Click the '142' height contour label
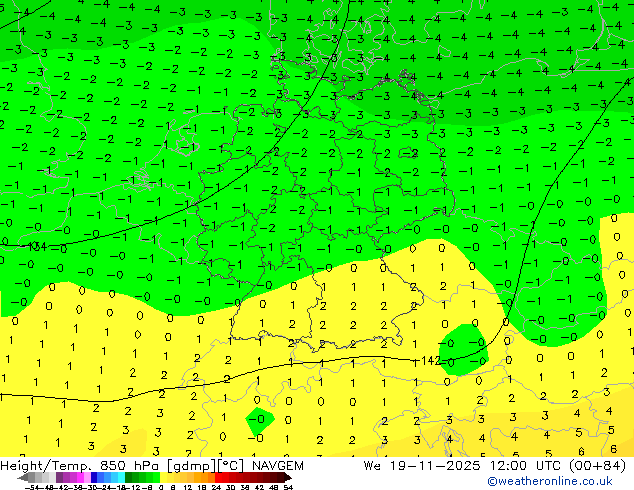634x490 pixels. click(431, 361)
